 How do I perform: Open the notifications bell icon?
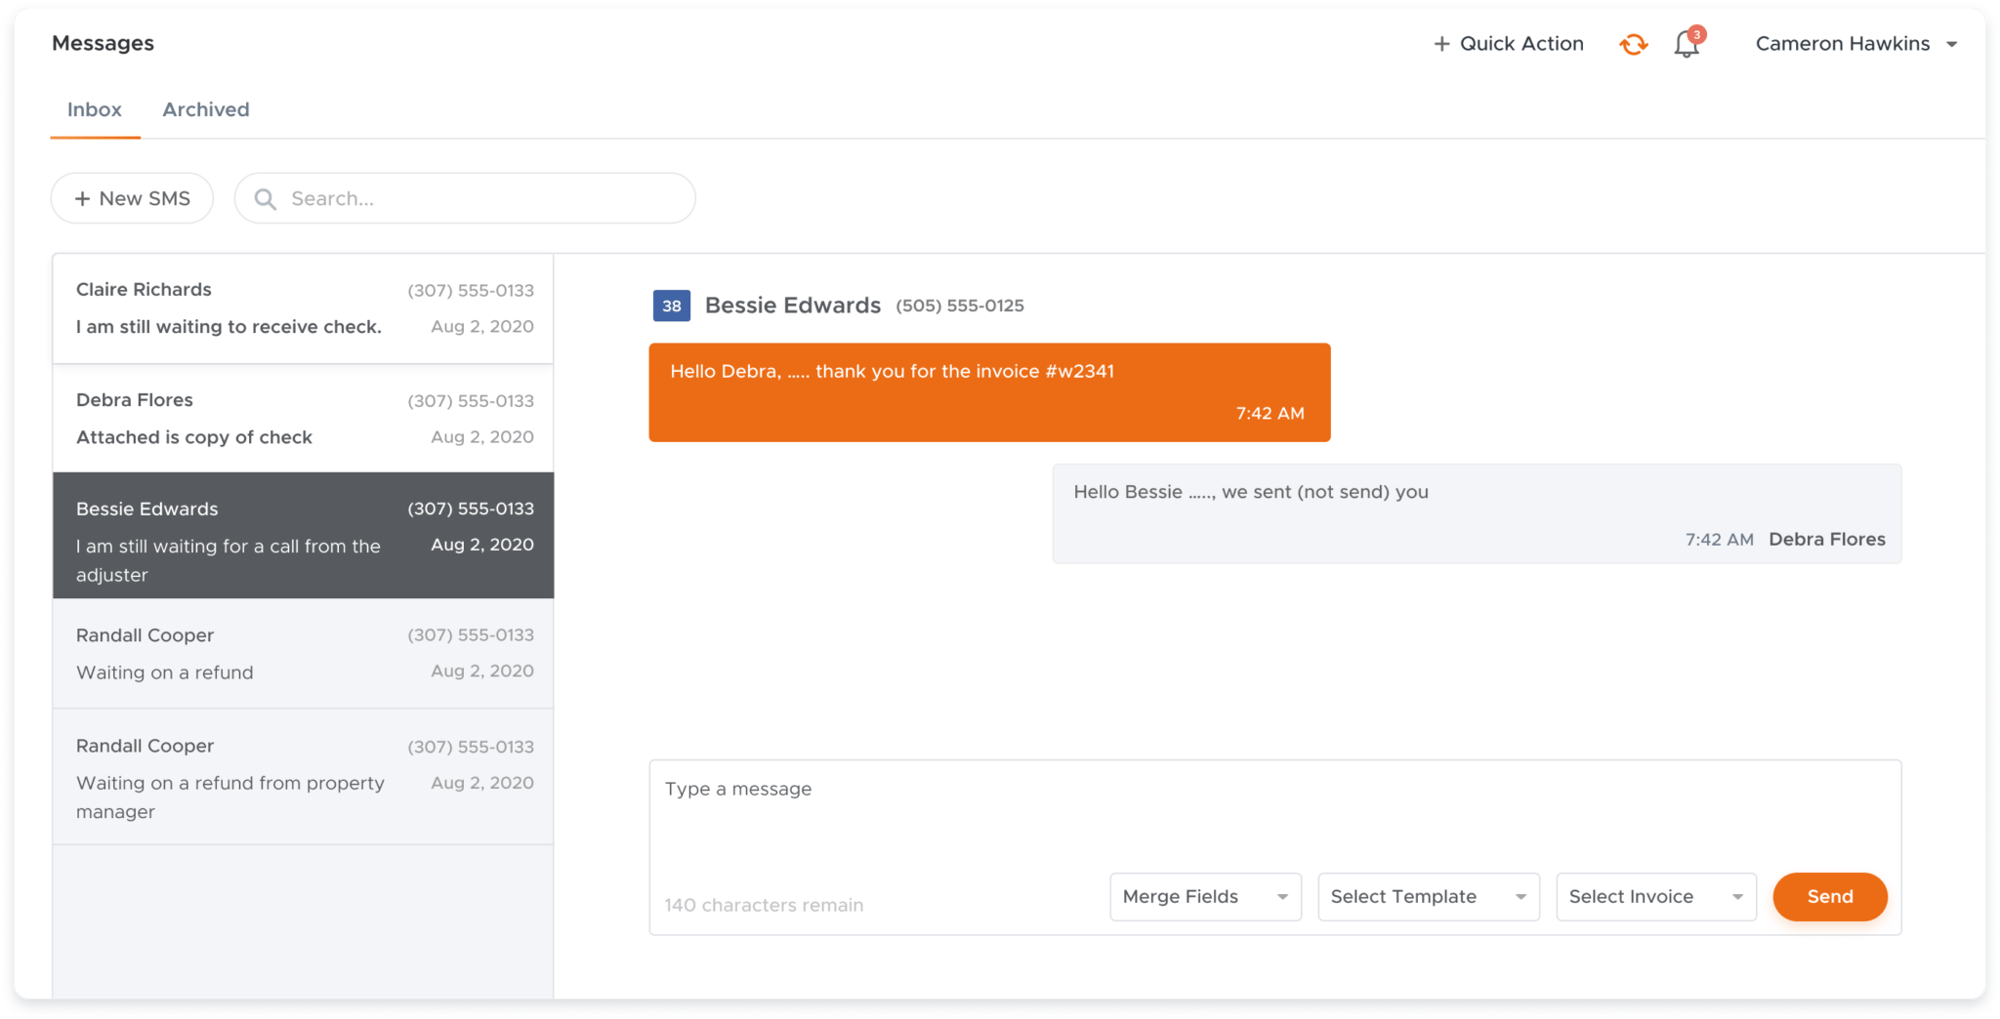pos(1688,43)
